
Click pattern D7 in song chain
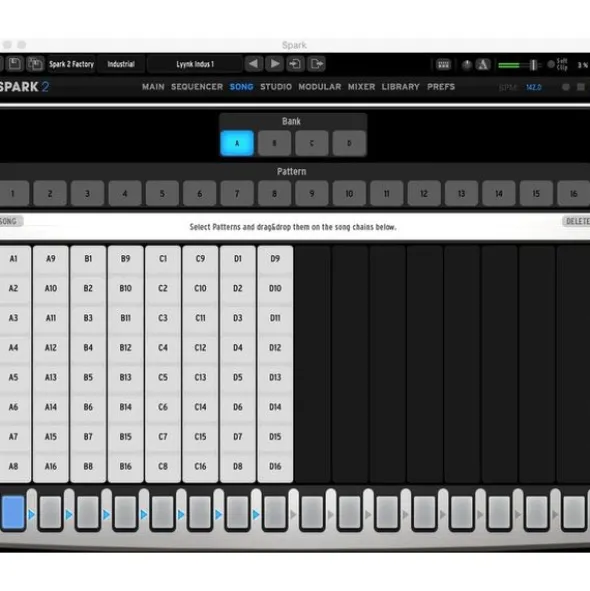click(238, 437)
